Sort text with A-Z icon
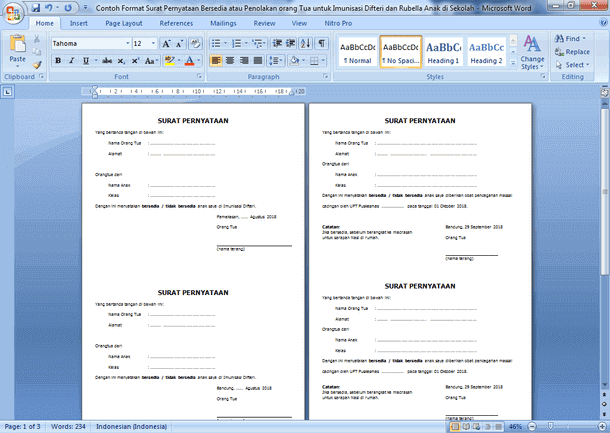The image size is (610, 433). [x=305, y=43]
